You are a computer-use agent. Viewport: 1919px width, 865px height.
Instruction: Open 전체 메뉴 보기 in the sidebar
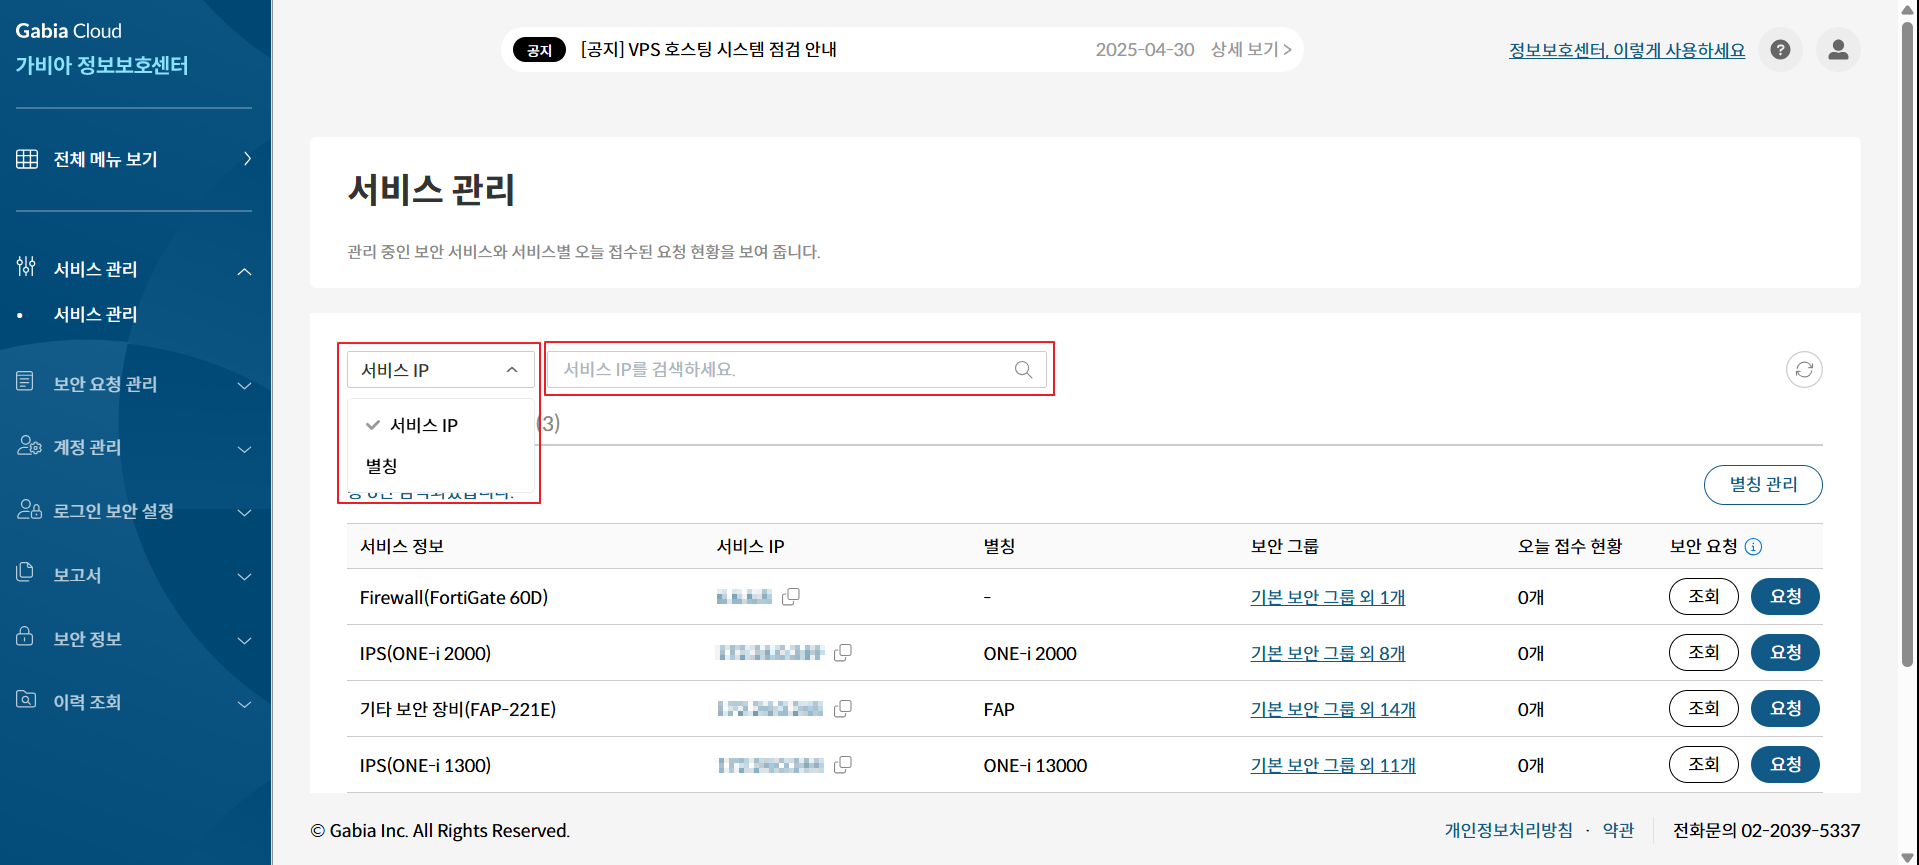pyautogui.click(x=134, y=160)
